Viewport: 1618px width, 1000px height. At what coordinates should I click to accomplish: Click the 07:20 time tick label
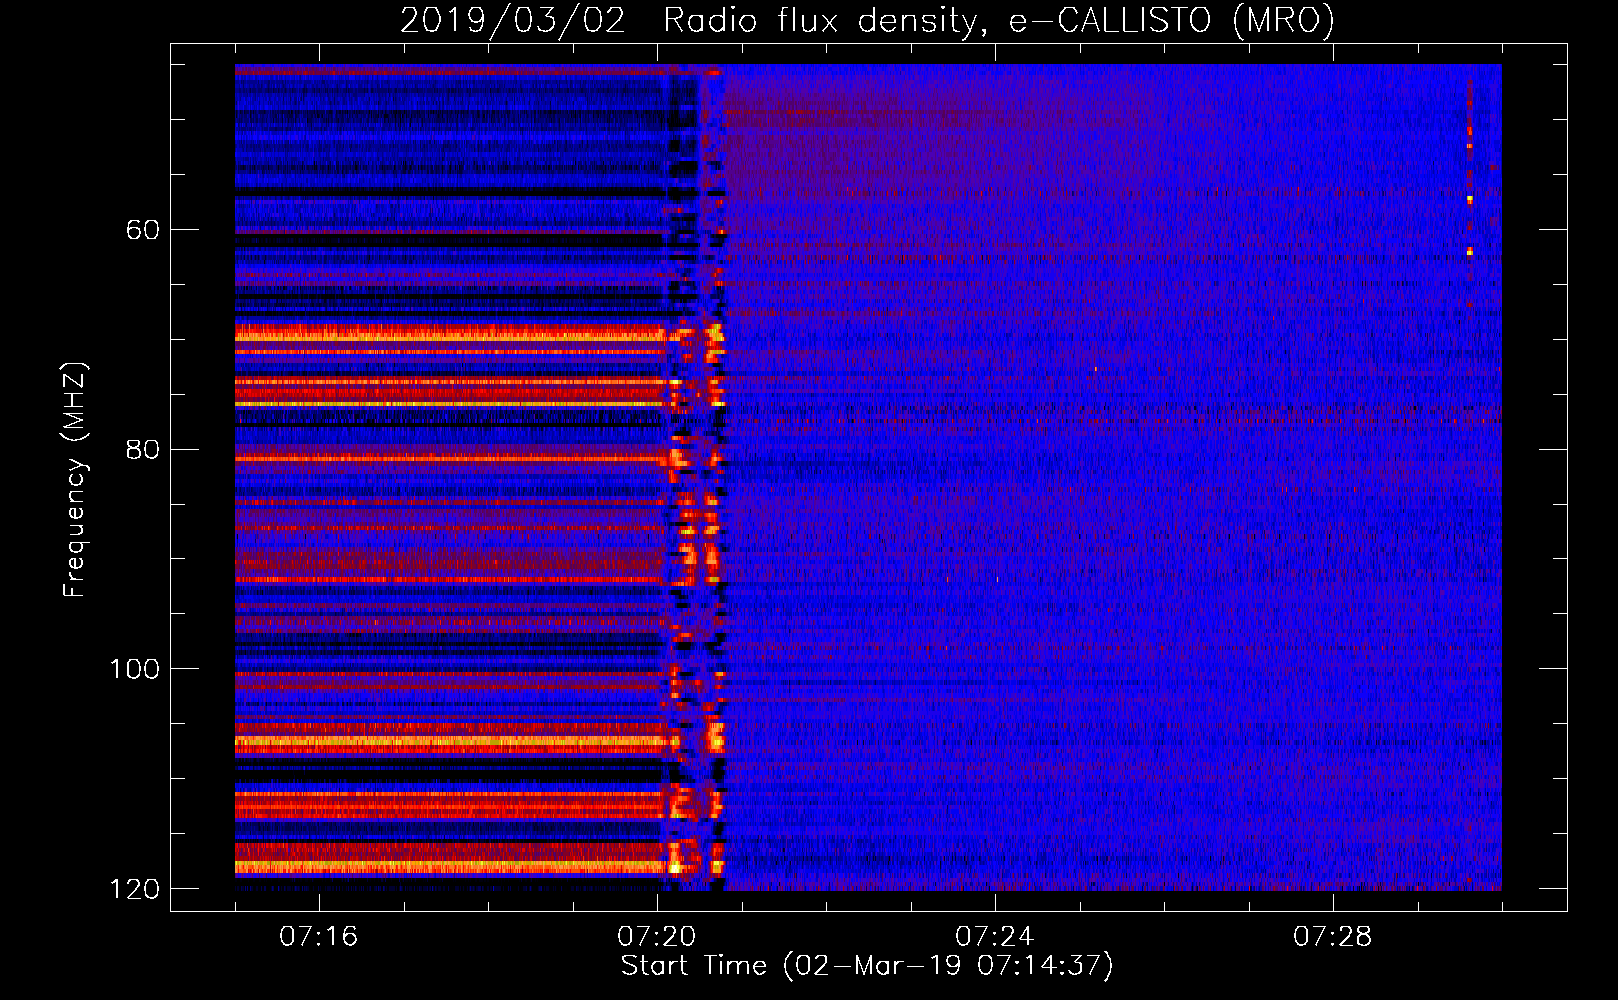click(656, 936)
